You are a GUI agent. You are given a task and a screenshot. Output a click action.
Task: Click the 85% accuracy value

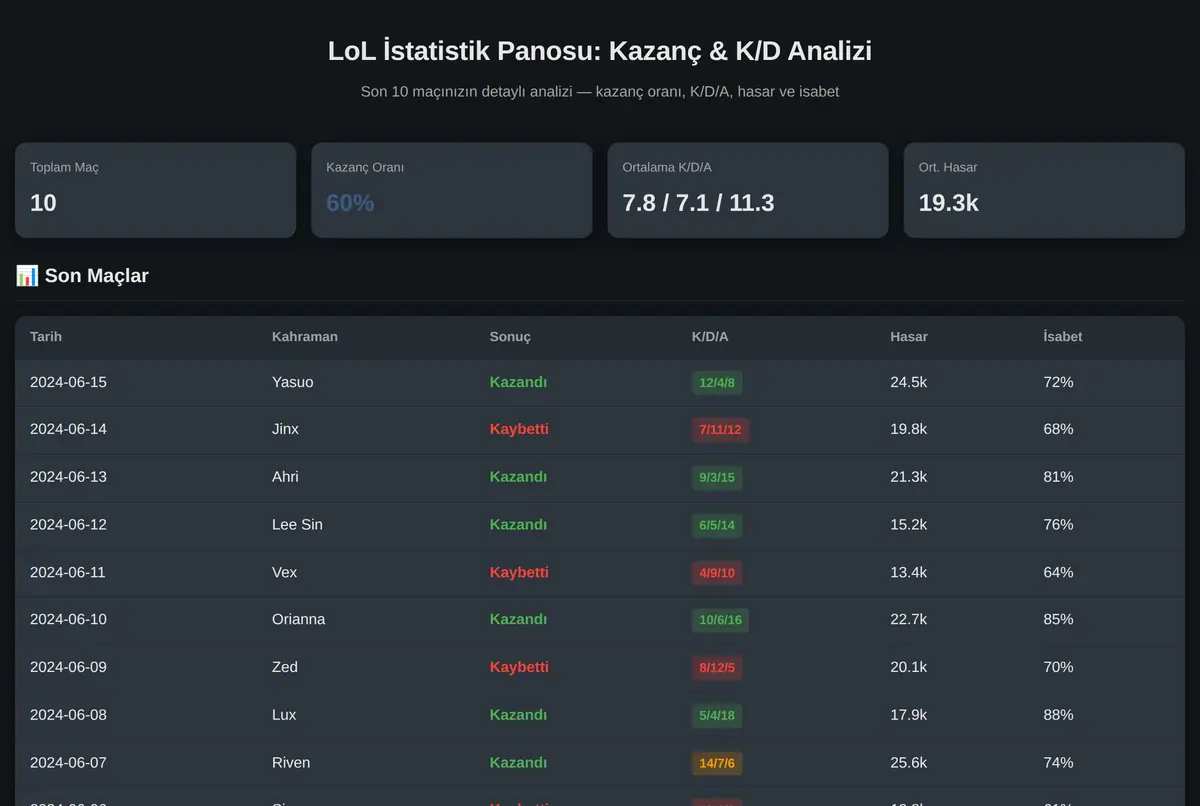coord(1058,619)
